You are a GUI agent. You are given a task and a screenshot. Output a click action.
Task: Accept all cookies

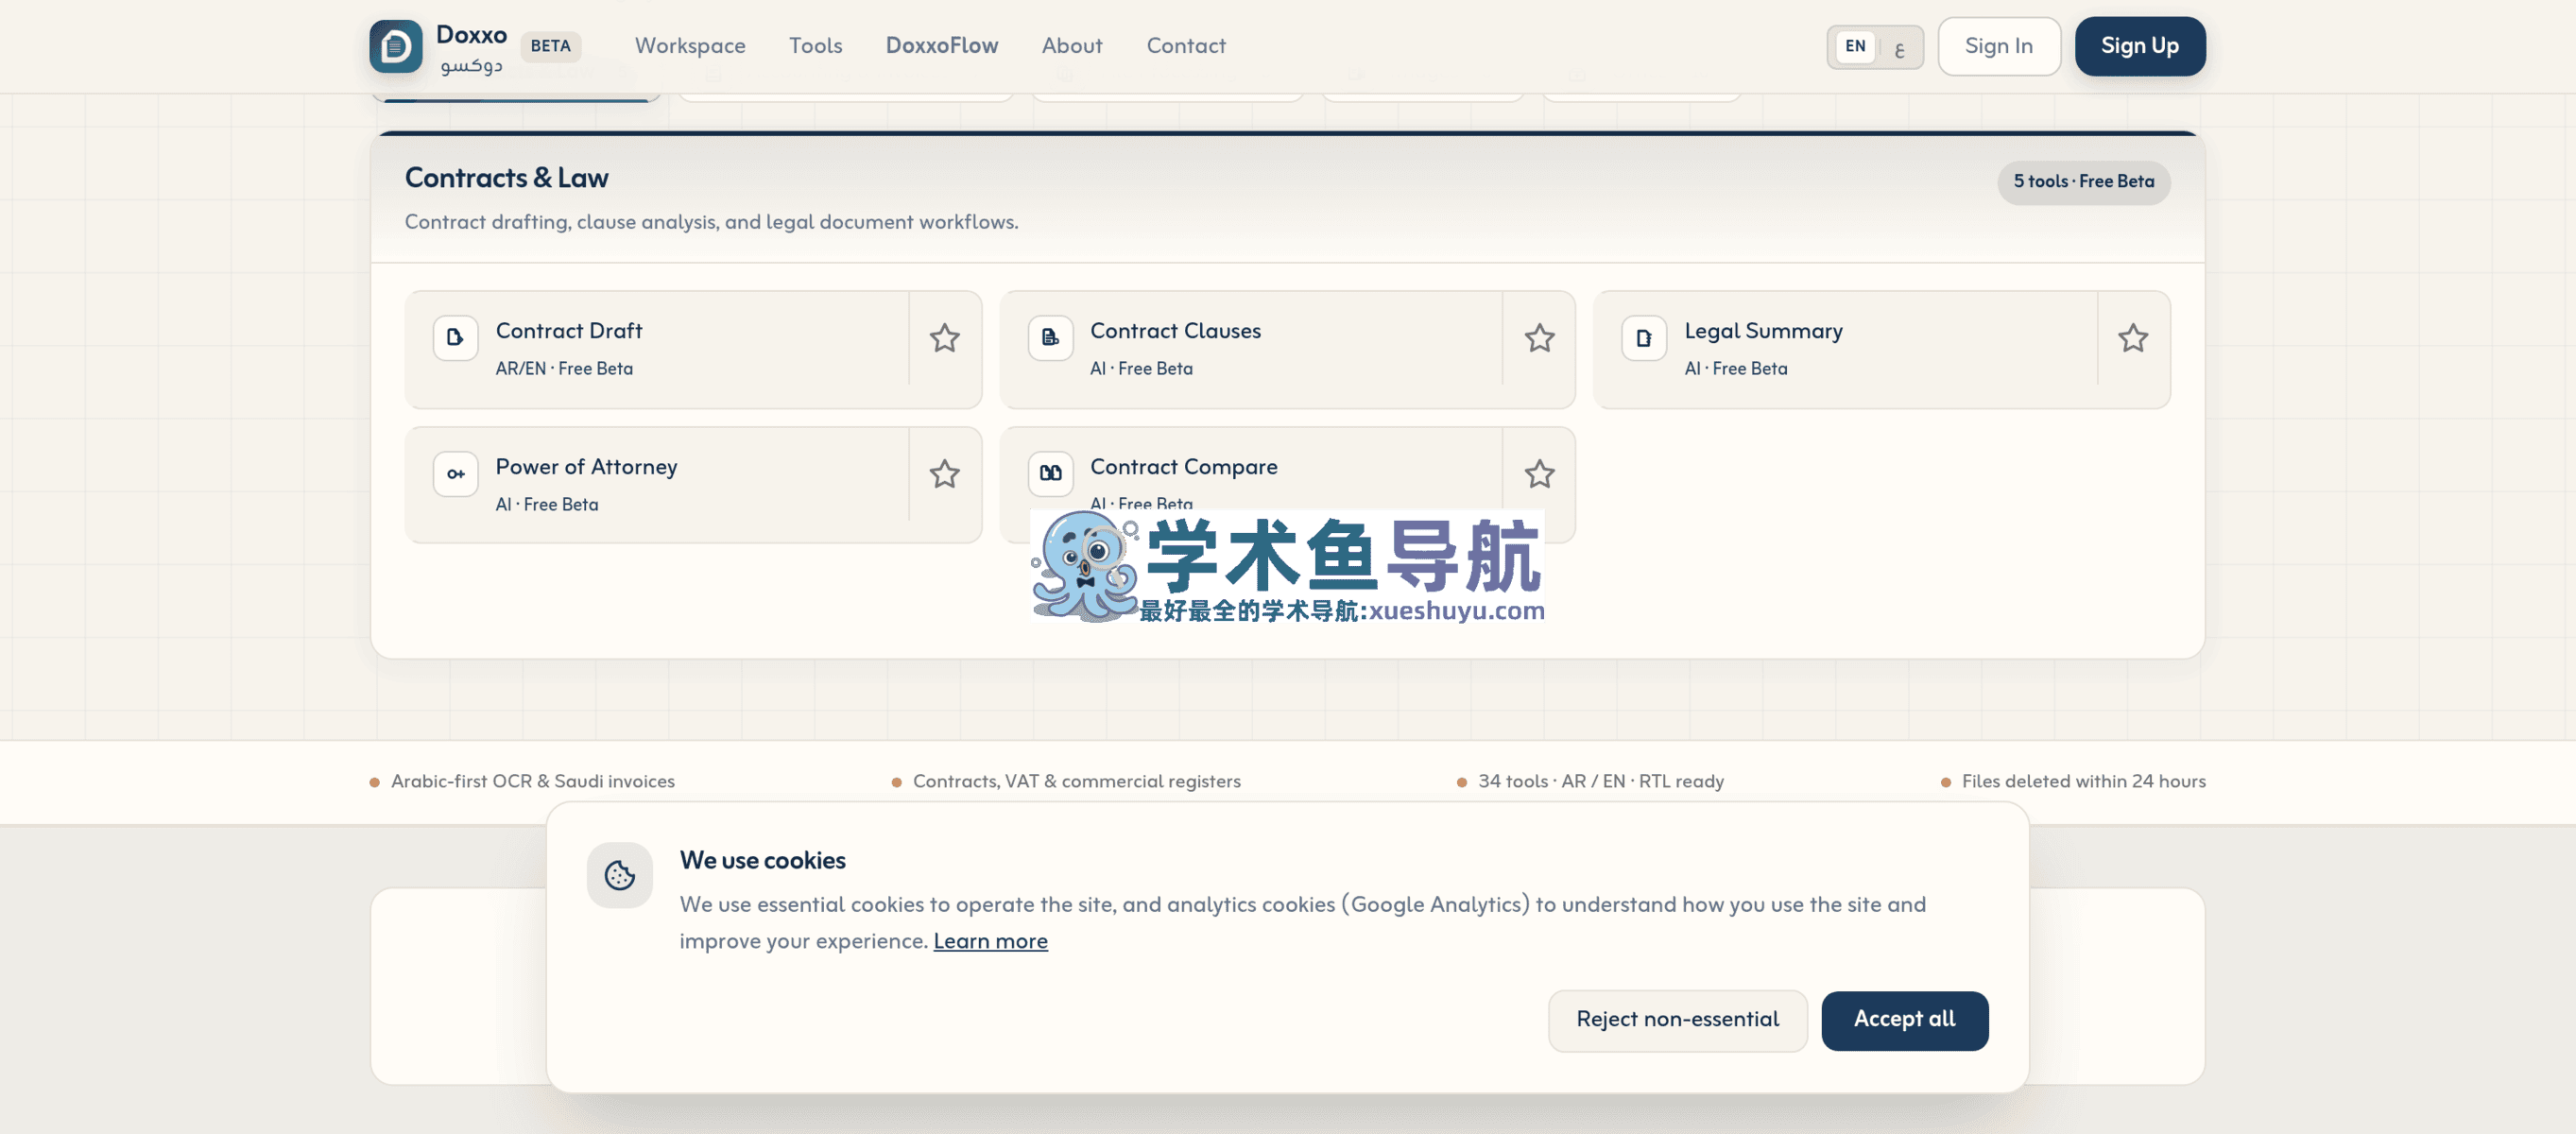1904,1020
